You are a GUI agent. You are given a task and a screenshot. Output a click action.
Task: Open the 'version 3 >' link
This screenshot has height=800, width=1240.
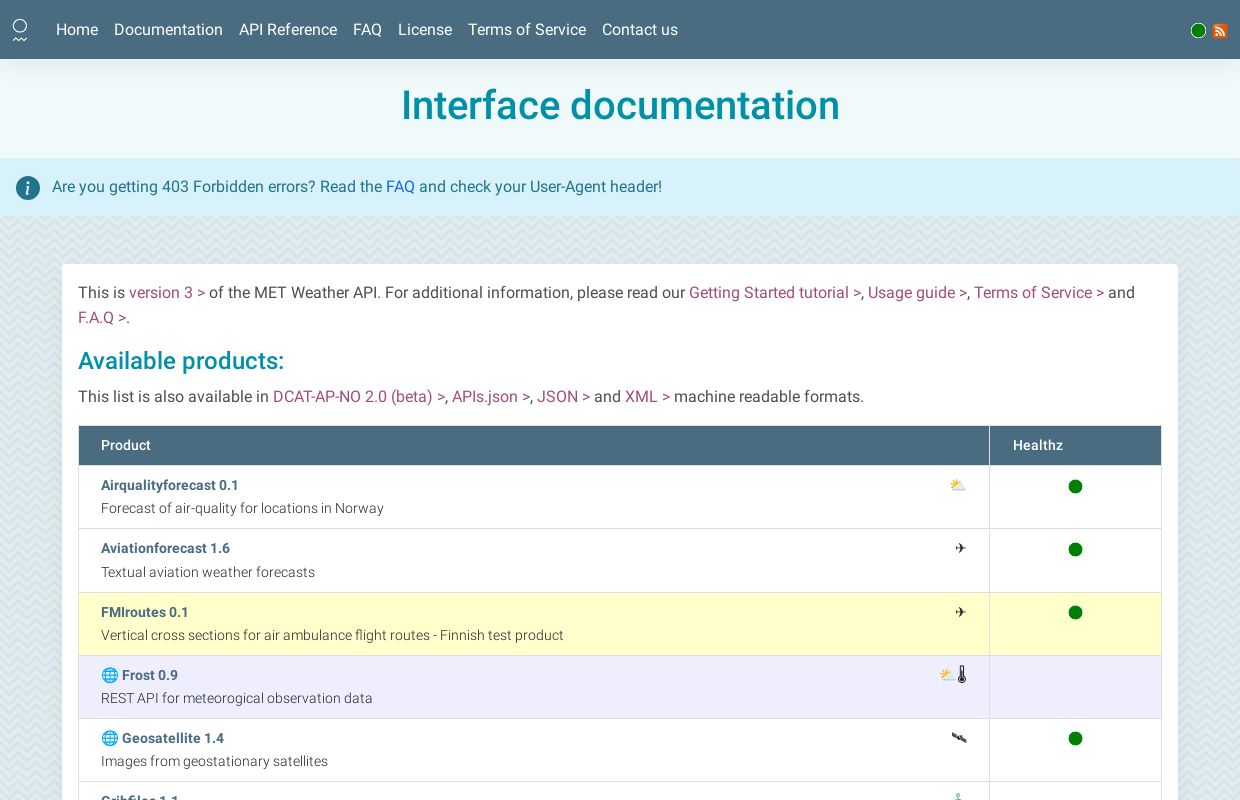(x=167, y=293)
